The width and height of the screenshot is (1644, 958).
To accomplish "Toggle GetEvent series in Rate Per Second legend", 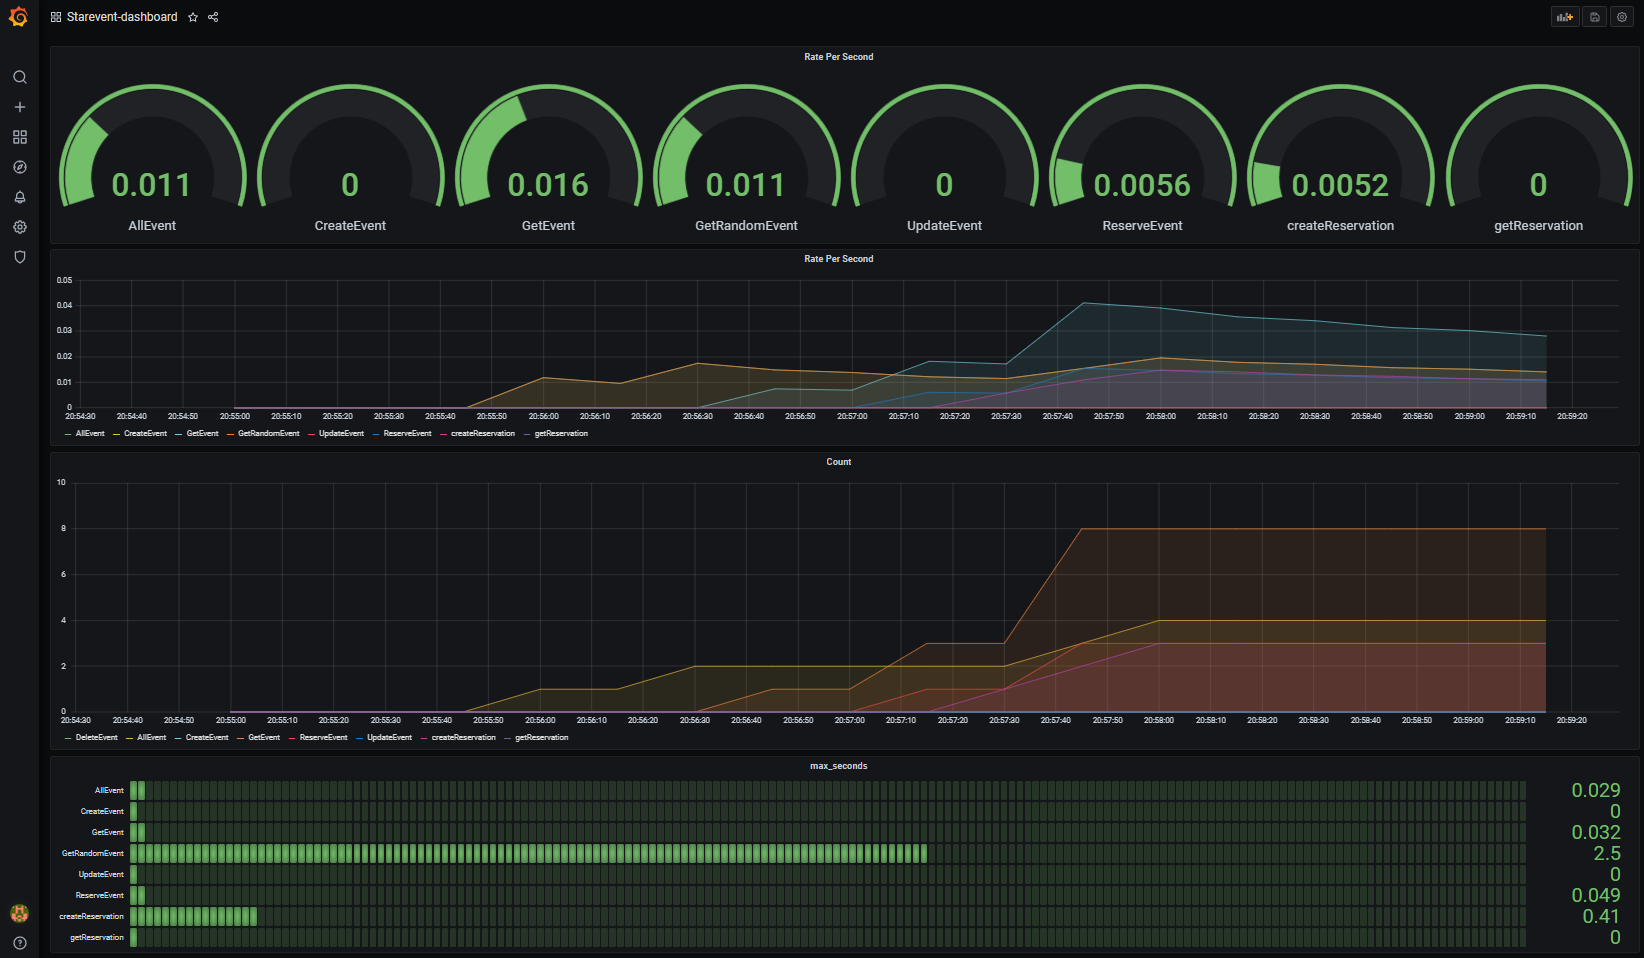I will pyautogui.click(x=203, y=434).
